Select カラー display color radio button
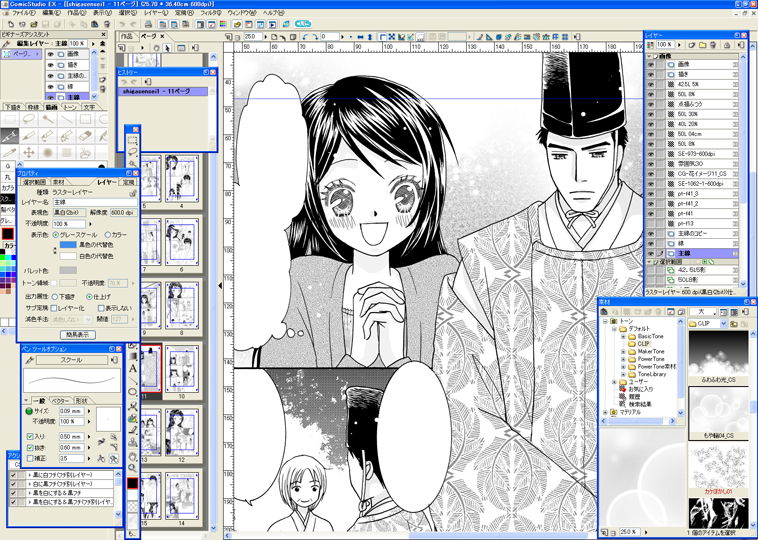Image resolution: width=758 pixels, height=540 pixels. point(108,235)
